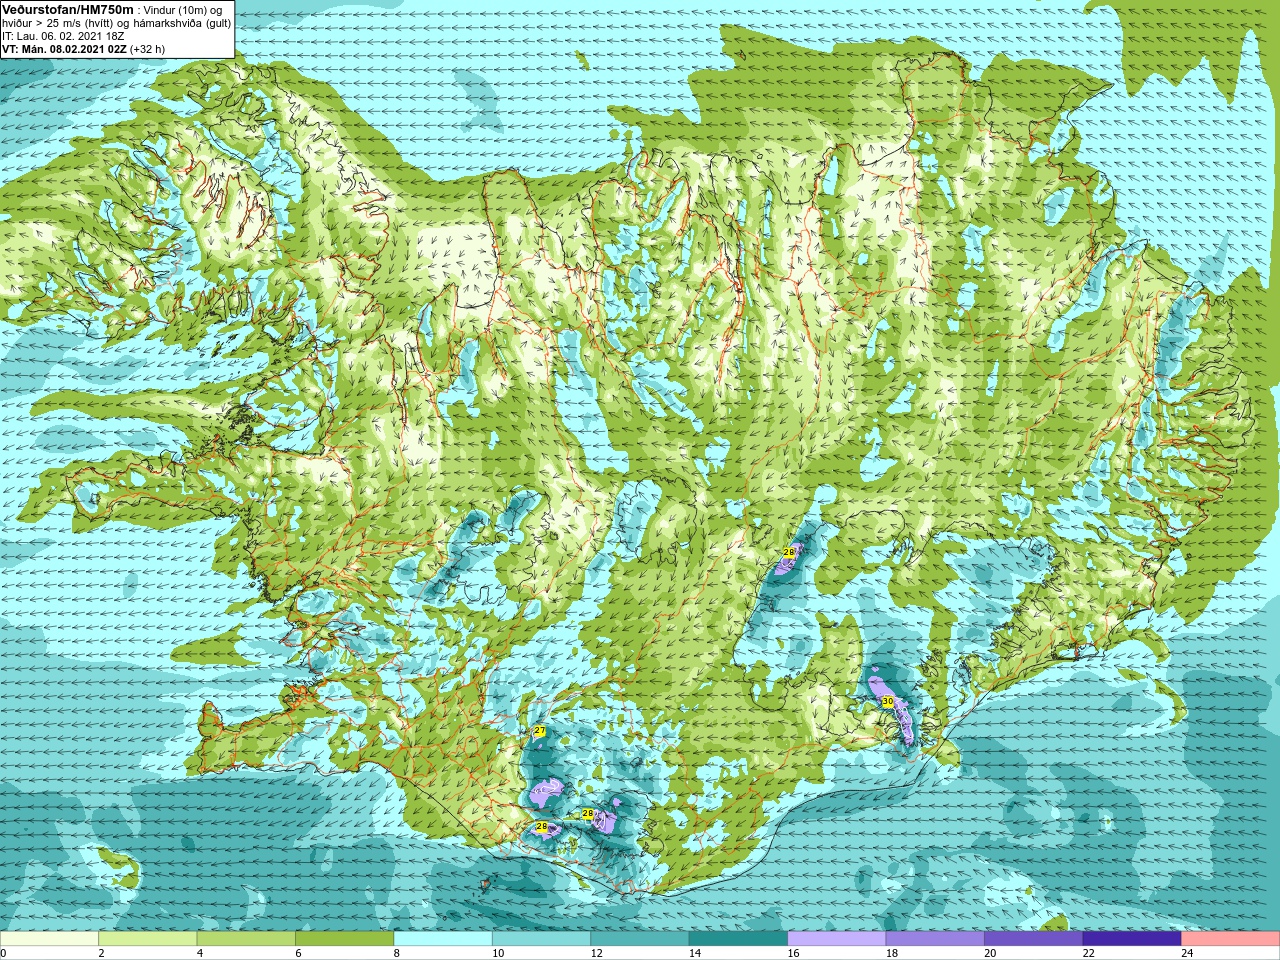This screenshot has height=960, width=1280.
Task: Click the legend scale number 12
Action: pos(597,953)
